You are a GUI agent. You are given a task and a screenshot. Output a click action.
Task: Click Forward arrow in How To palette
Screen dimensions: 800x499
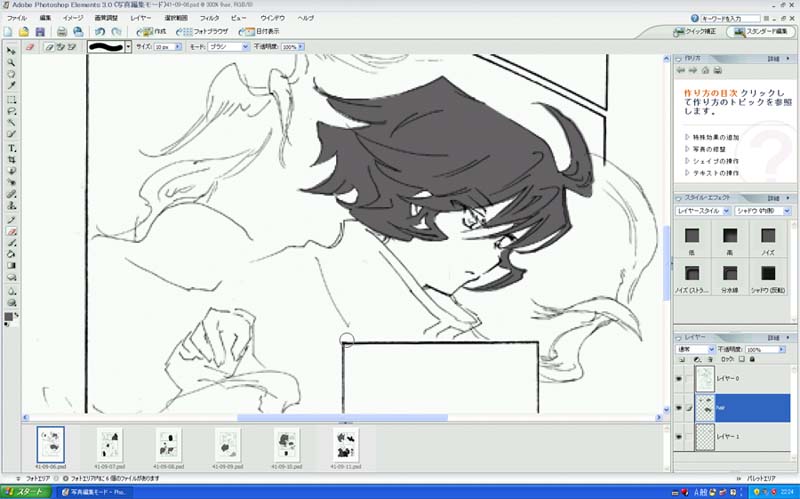click(x=693, y=70)
